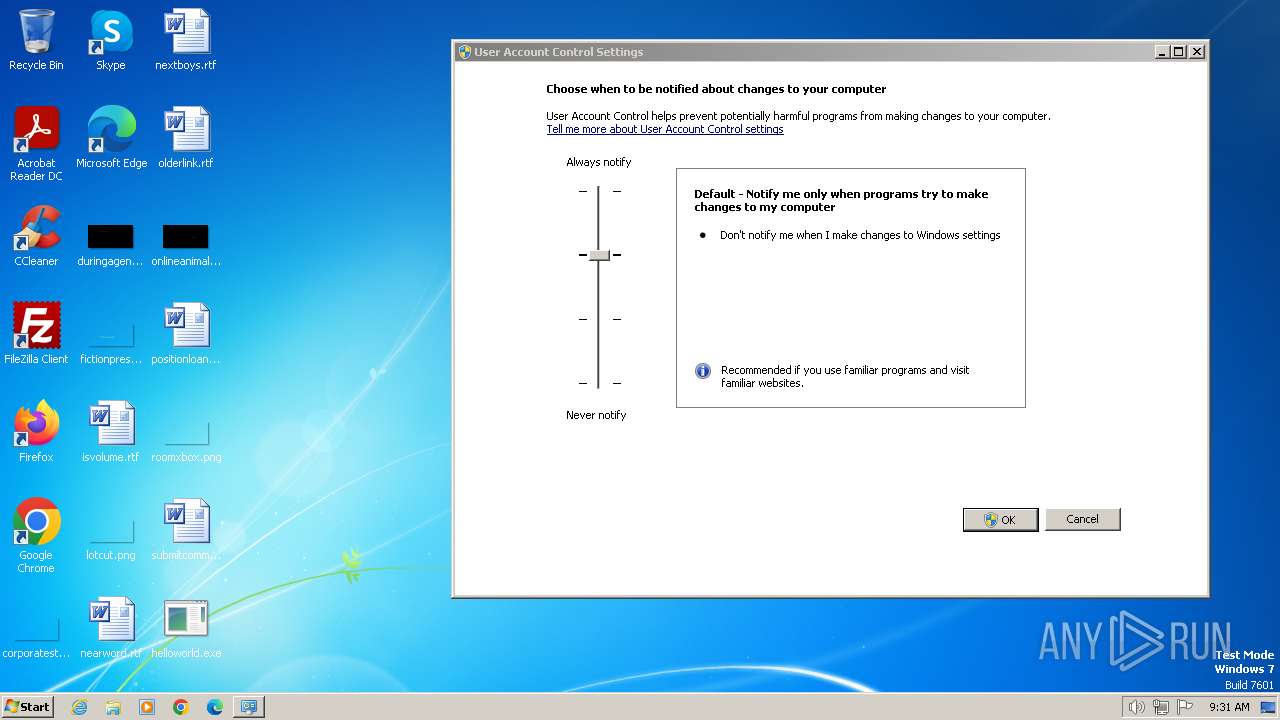Select the submitcomm… document icon
This screenshot has height=720, width=1280.
coord(186,530)
